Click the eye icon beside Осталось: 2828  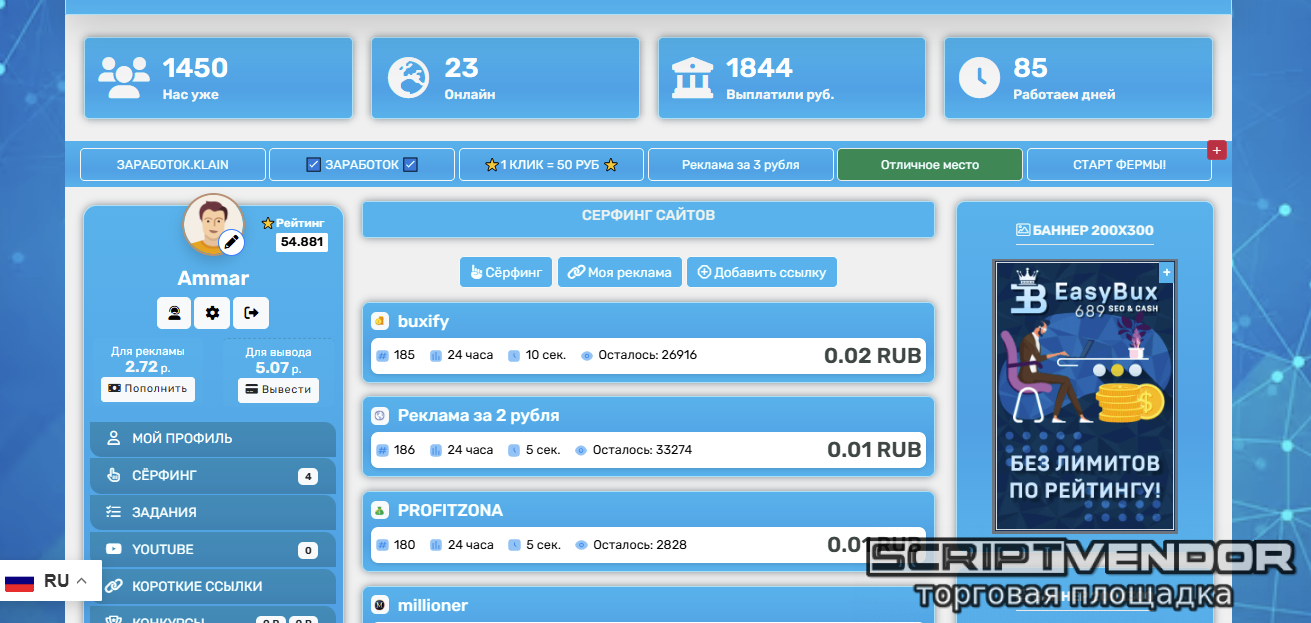[x=581, y=545]
